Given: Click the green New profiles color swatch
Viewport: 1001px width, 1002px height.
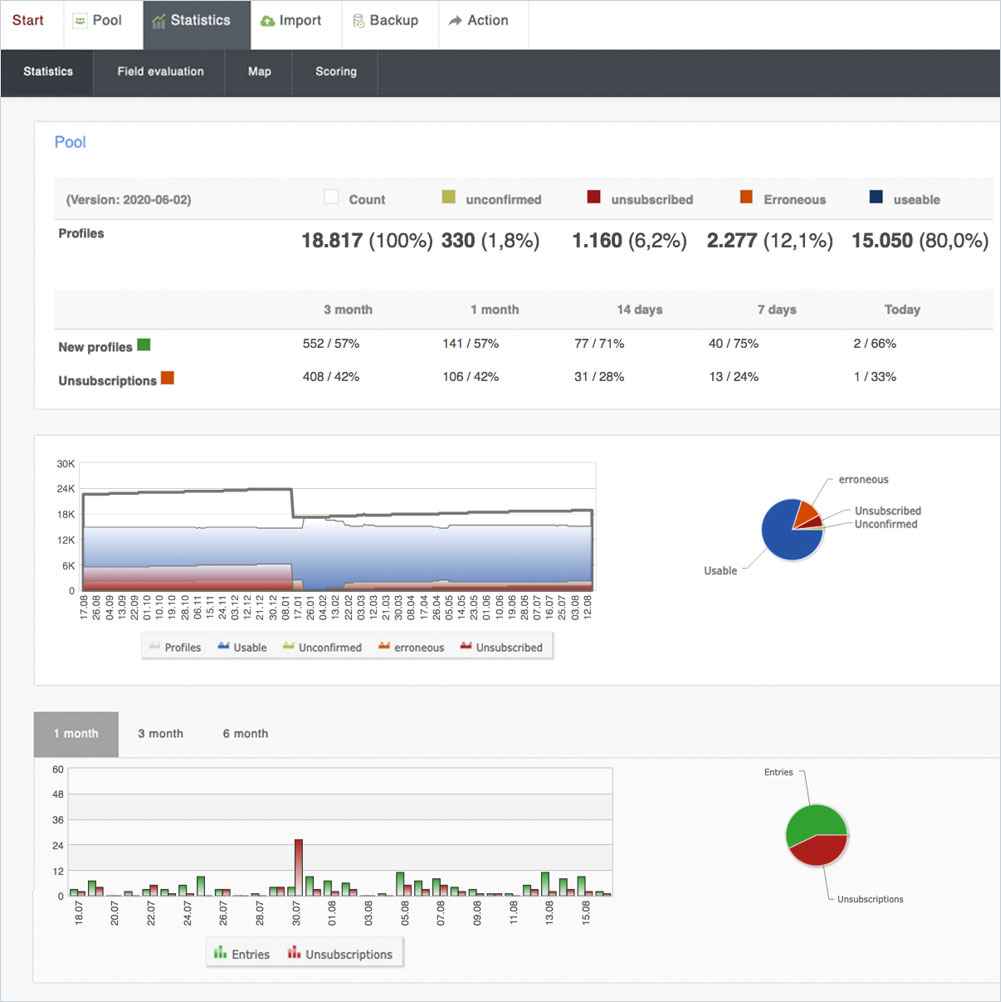Looking at the screenshot, I should pos(144,345).
